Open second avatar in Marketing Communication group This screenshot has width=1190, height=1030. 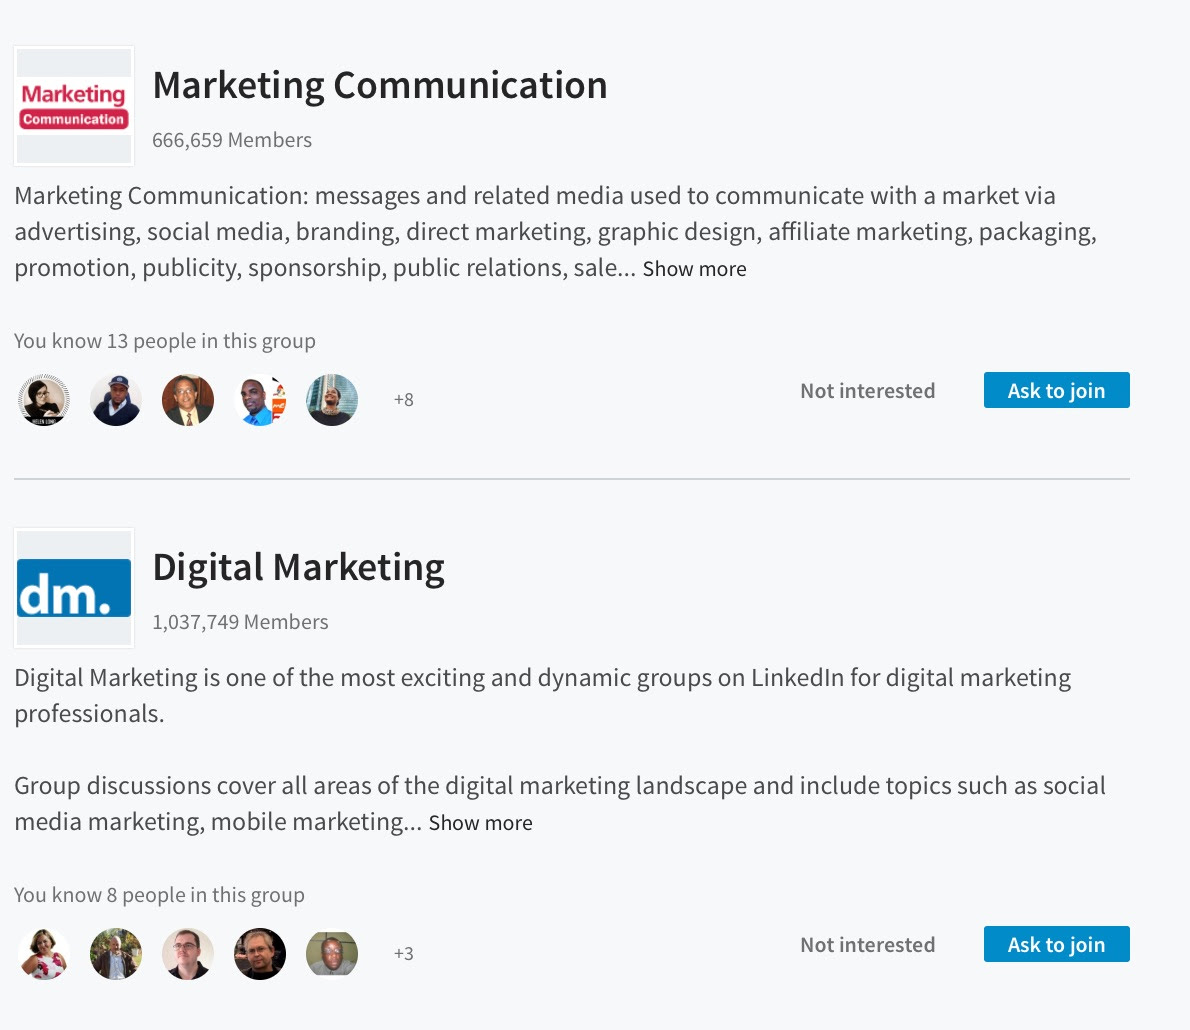point(116,400)
